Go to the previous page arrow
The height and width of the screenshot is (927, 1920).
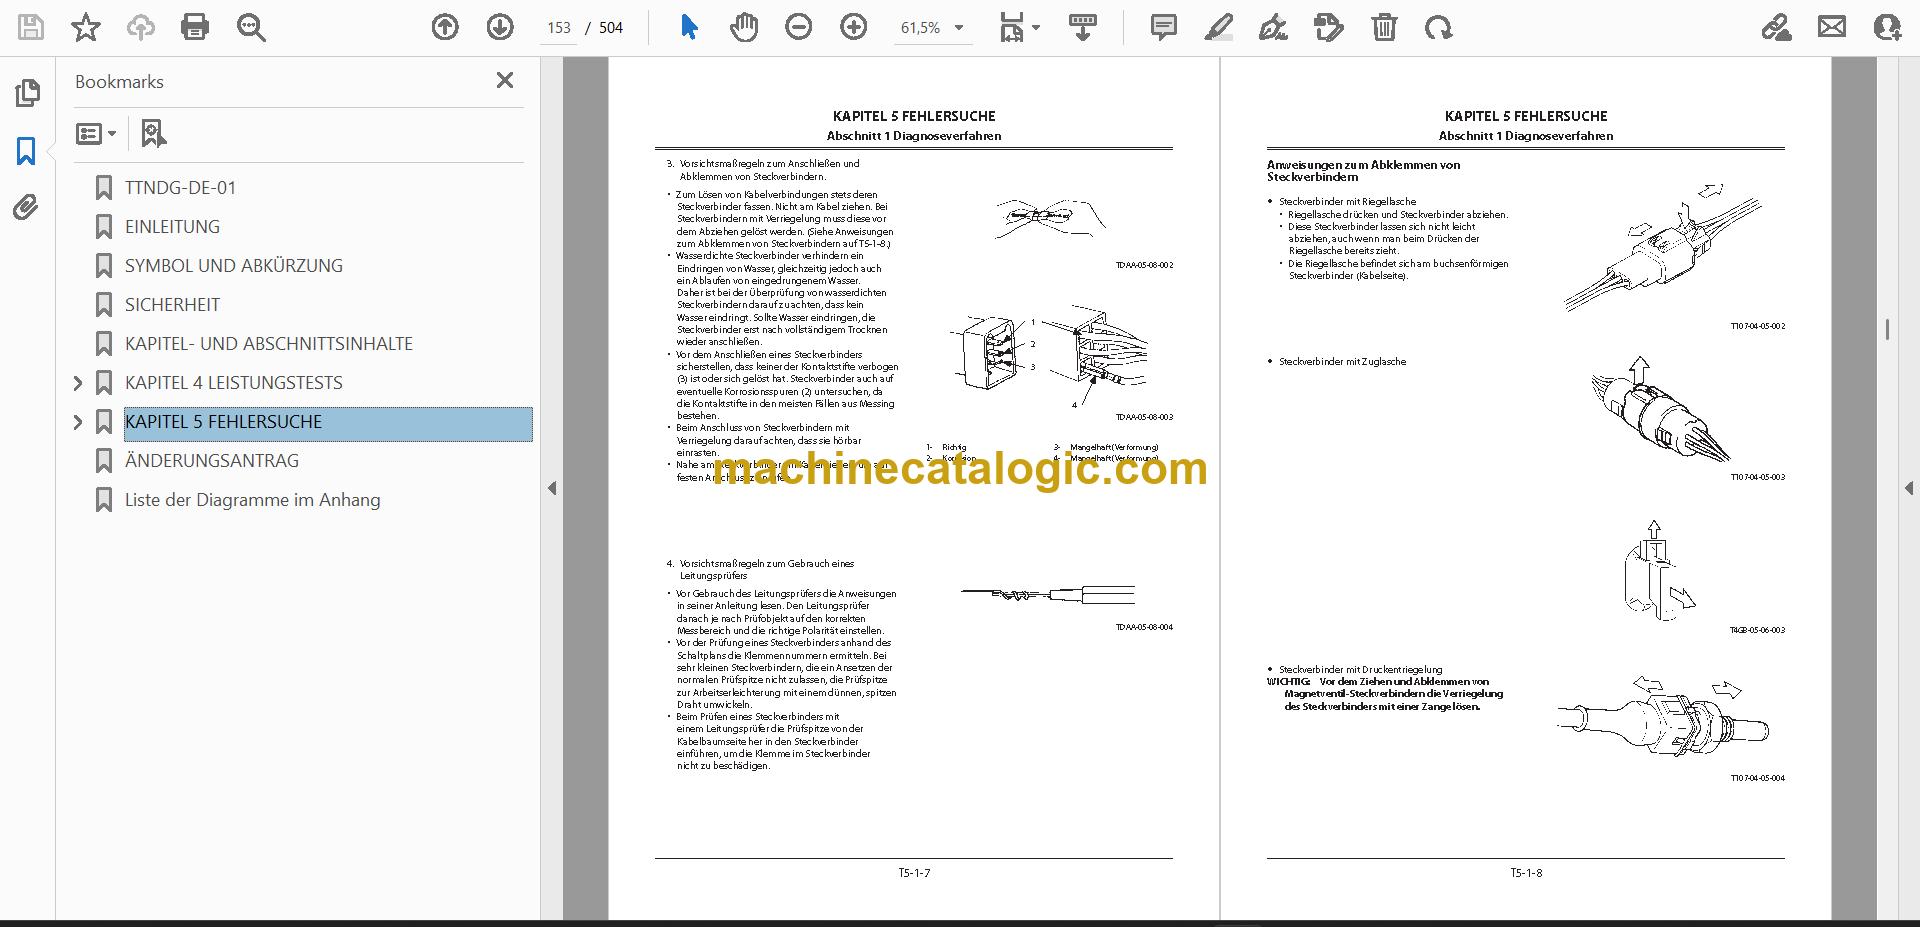(445, 27)
